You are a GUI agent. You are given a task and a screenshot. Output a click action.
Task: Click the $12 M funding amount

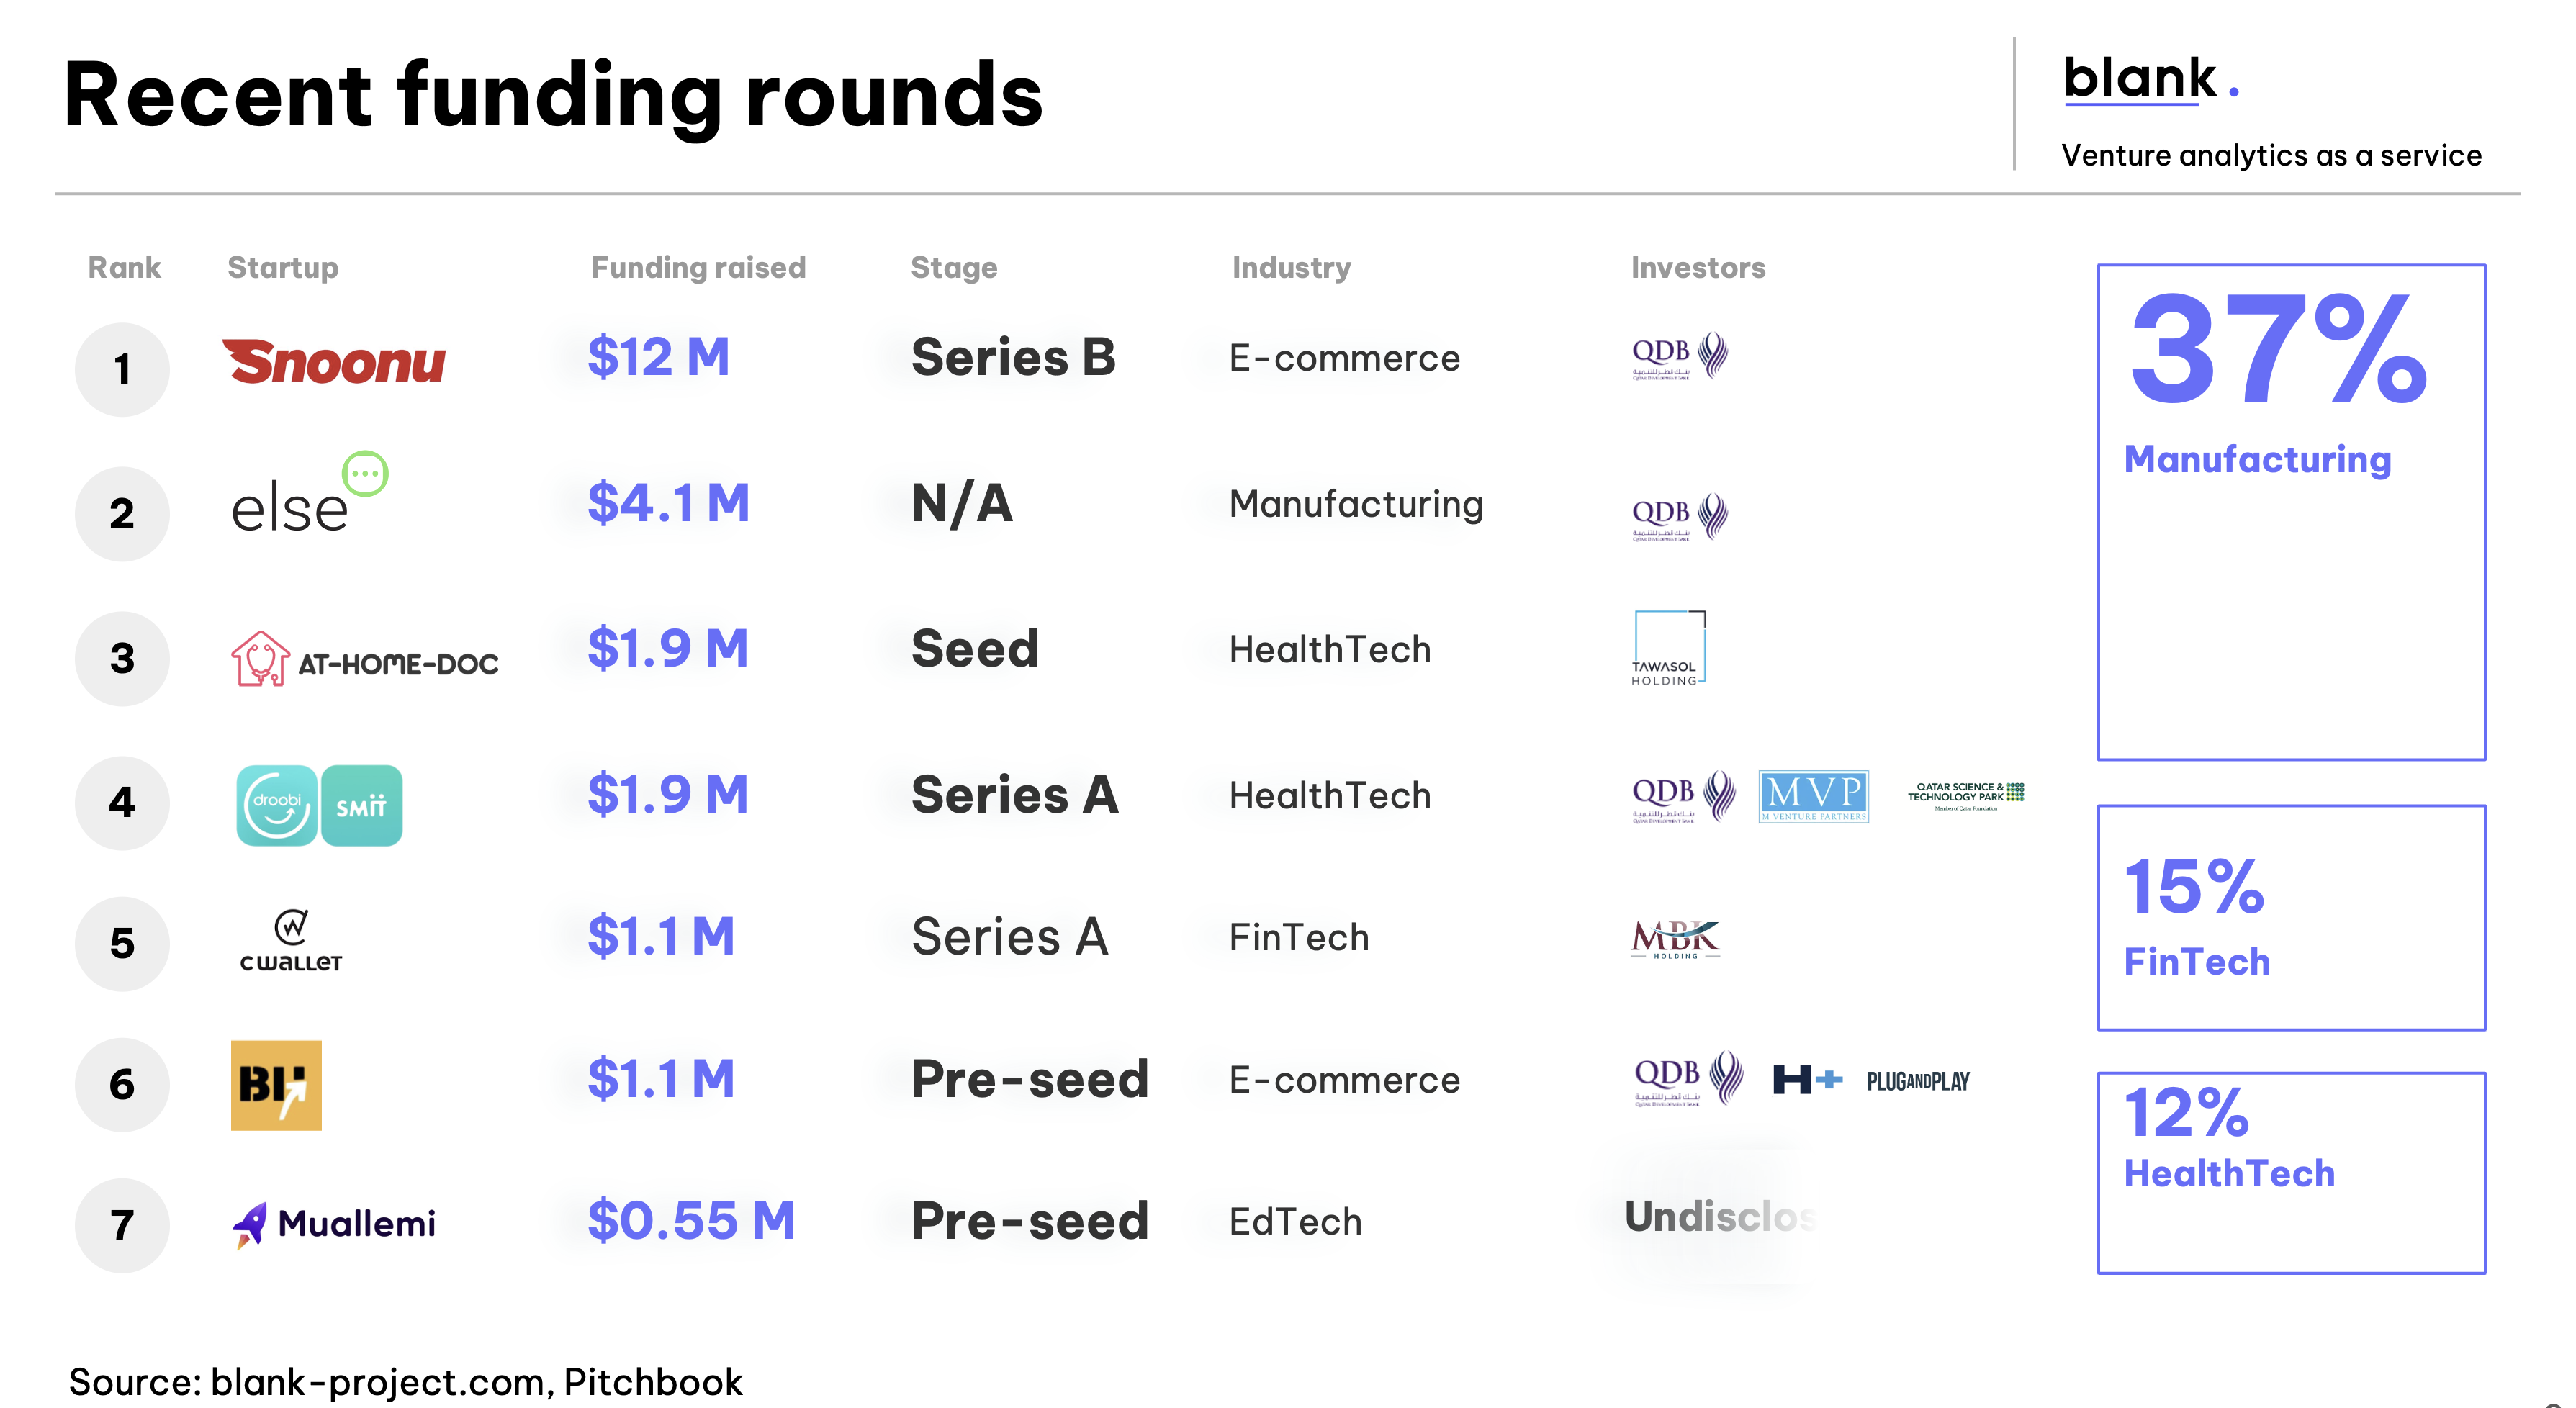coord(659,357)
